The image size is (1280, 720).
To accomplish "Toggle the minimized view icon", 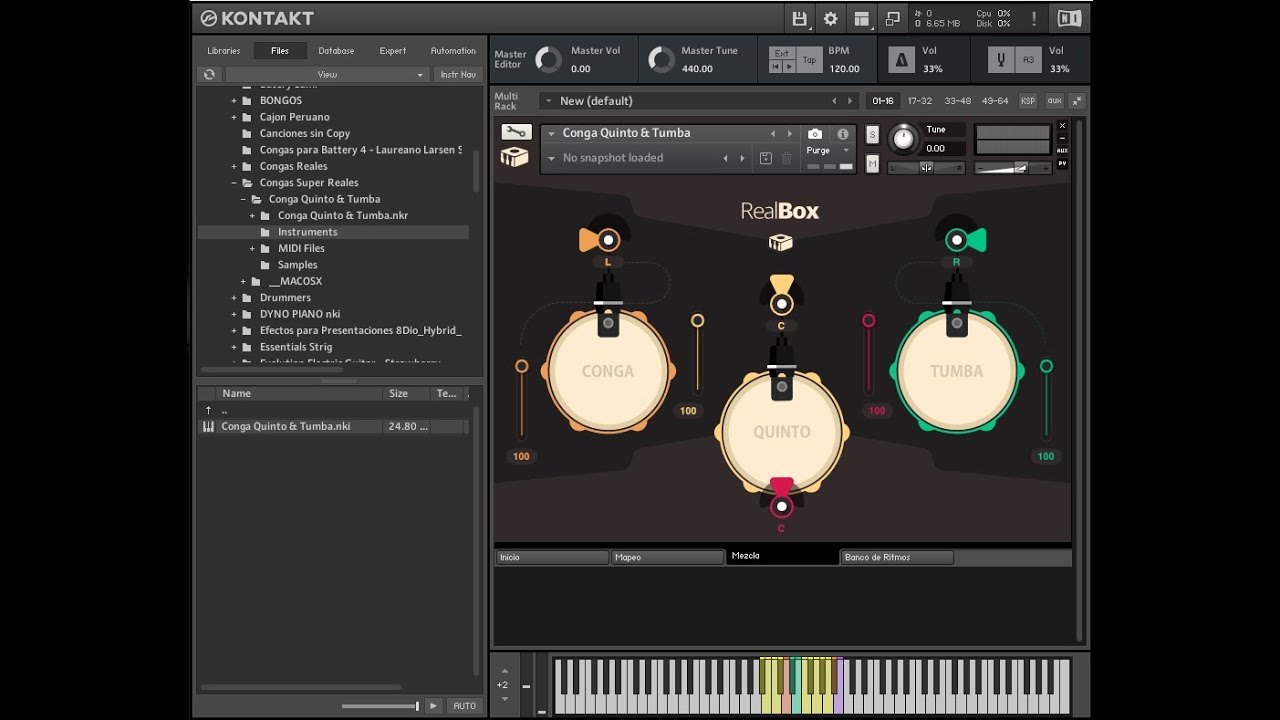I will (892, 18).
